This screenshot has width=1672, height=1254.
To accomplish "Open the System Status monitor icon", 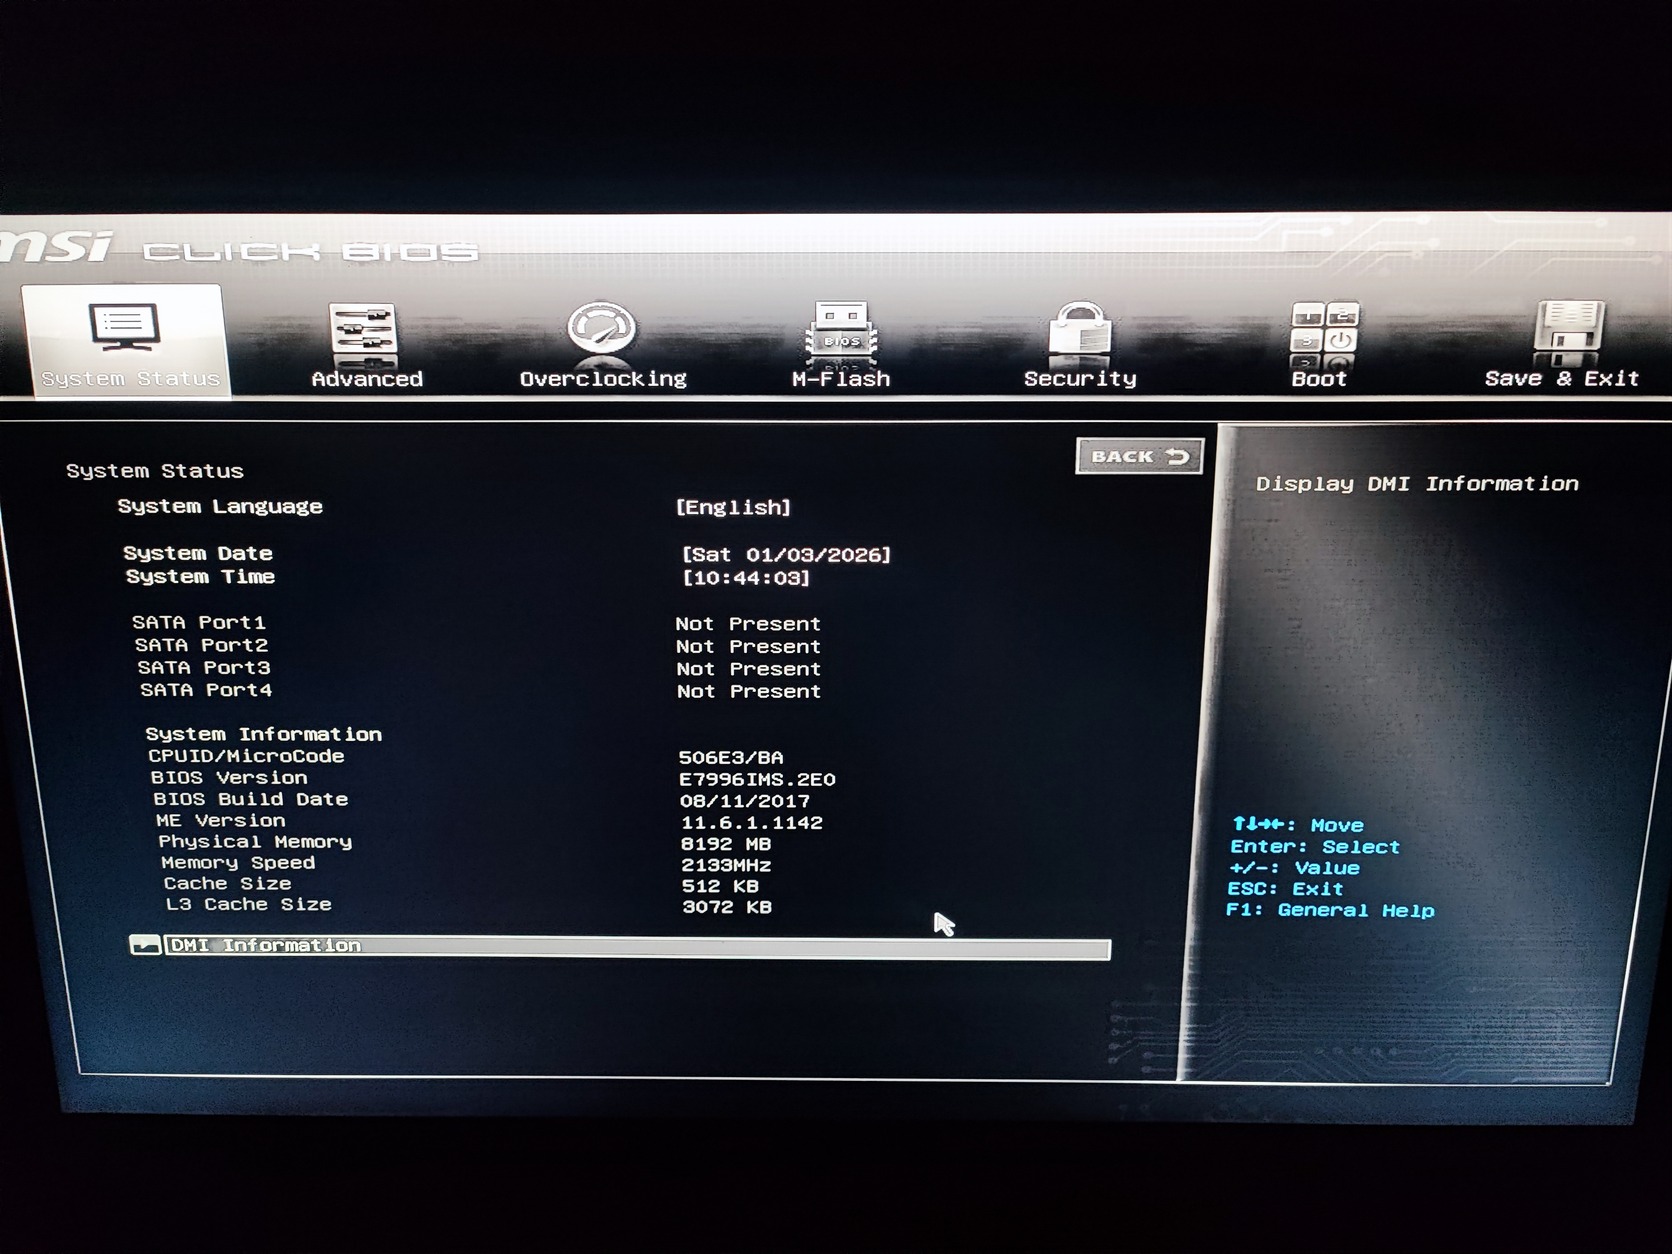I will coord(124,326).
